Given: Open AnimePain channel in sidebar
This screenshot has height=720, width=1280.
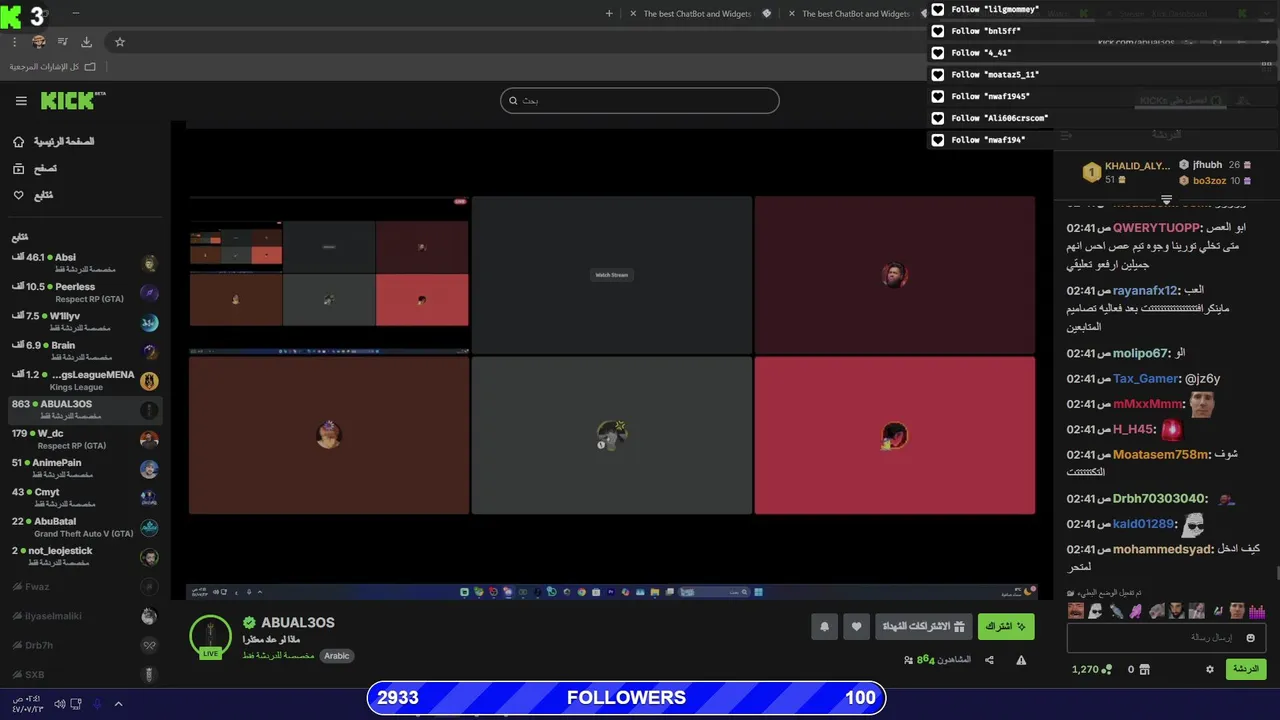Looking at the screenshot, I should (85, 469).
